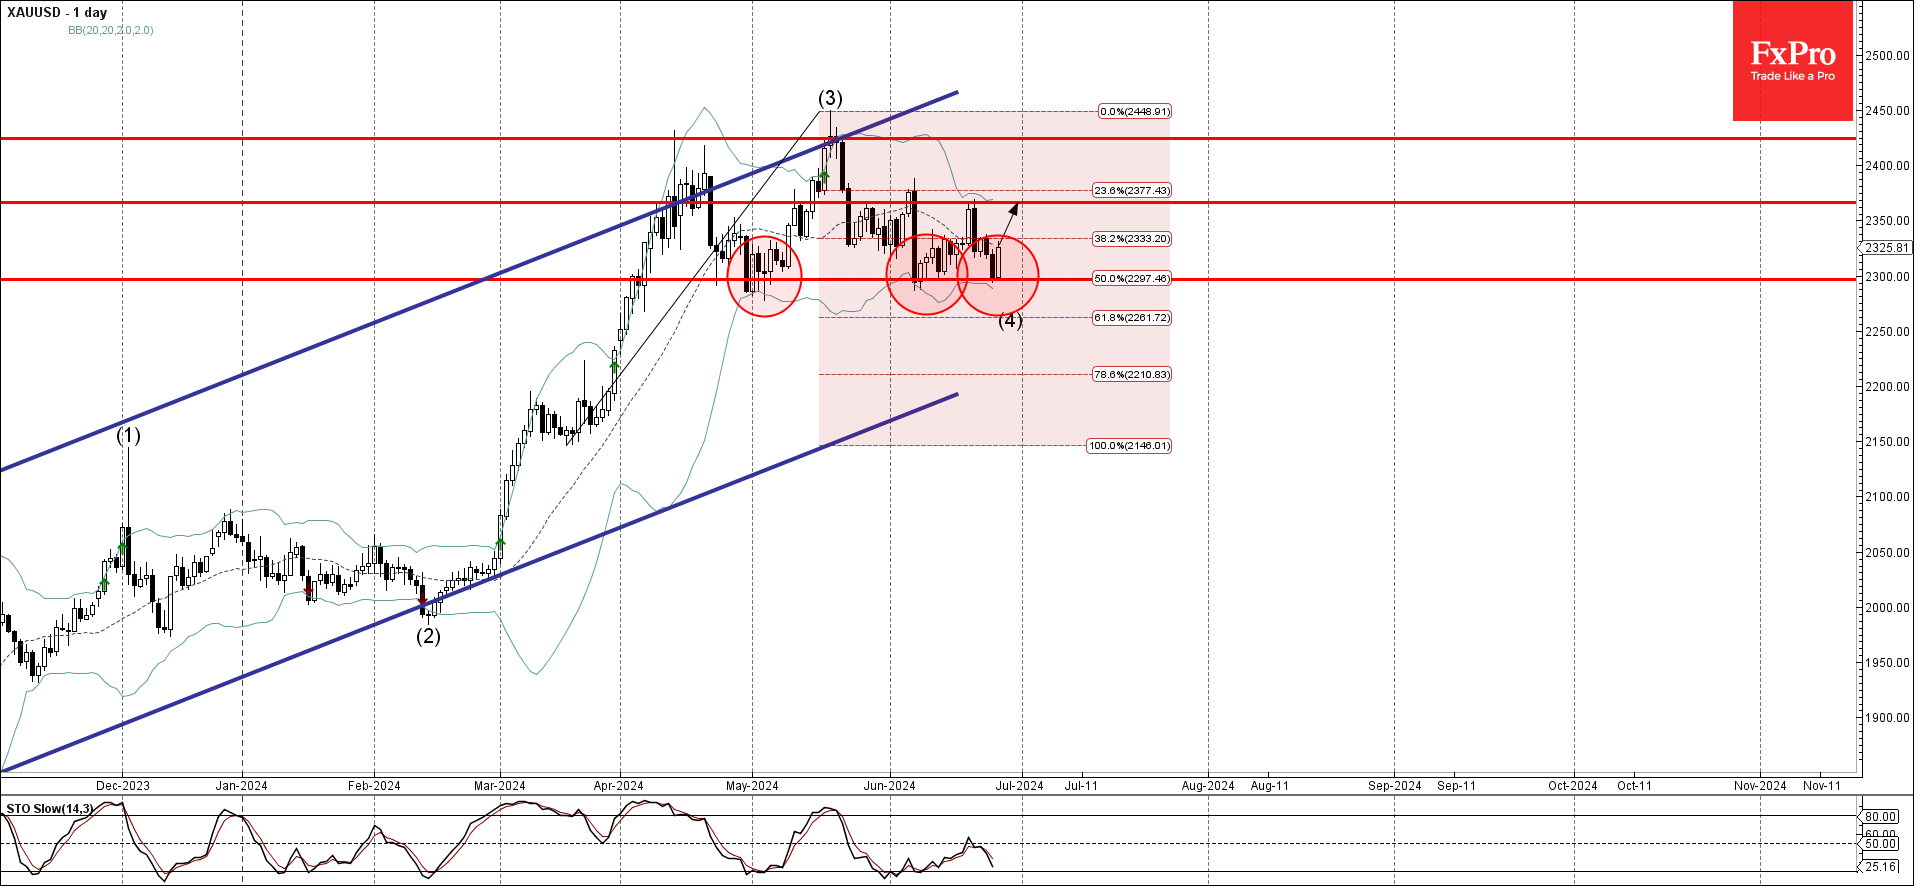Viewport: 1914px width, 886px height.
Task: Select the 100.0%(2146.01) Fibonacci level label
Action: 1129,446
